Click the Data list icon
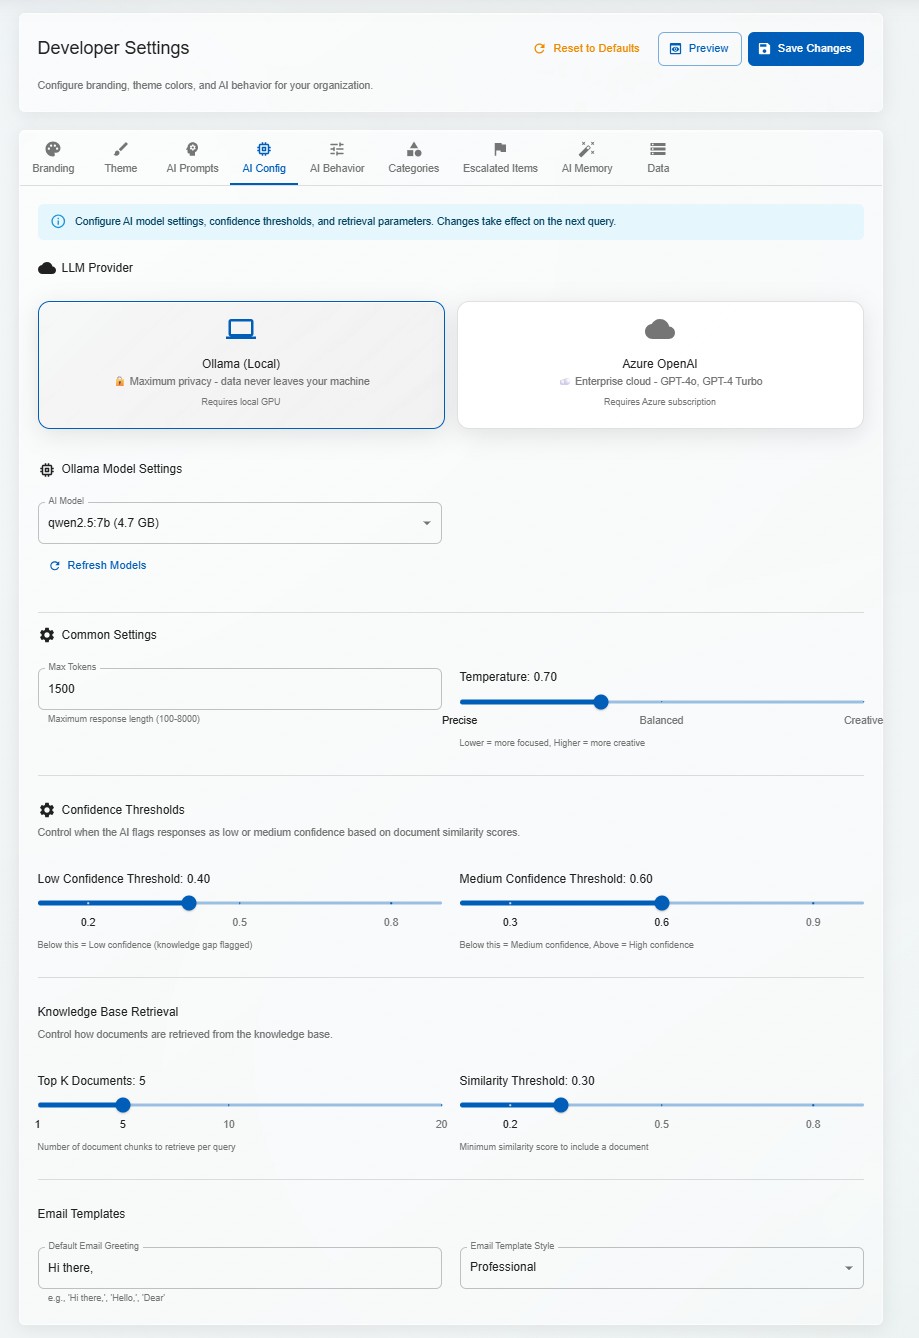 [x=657, y=148]
